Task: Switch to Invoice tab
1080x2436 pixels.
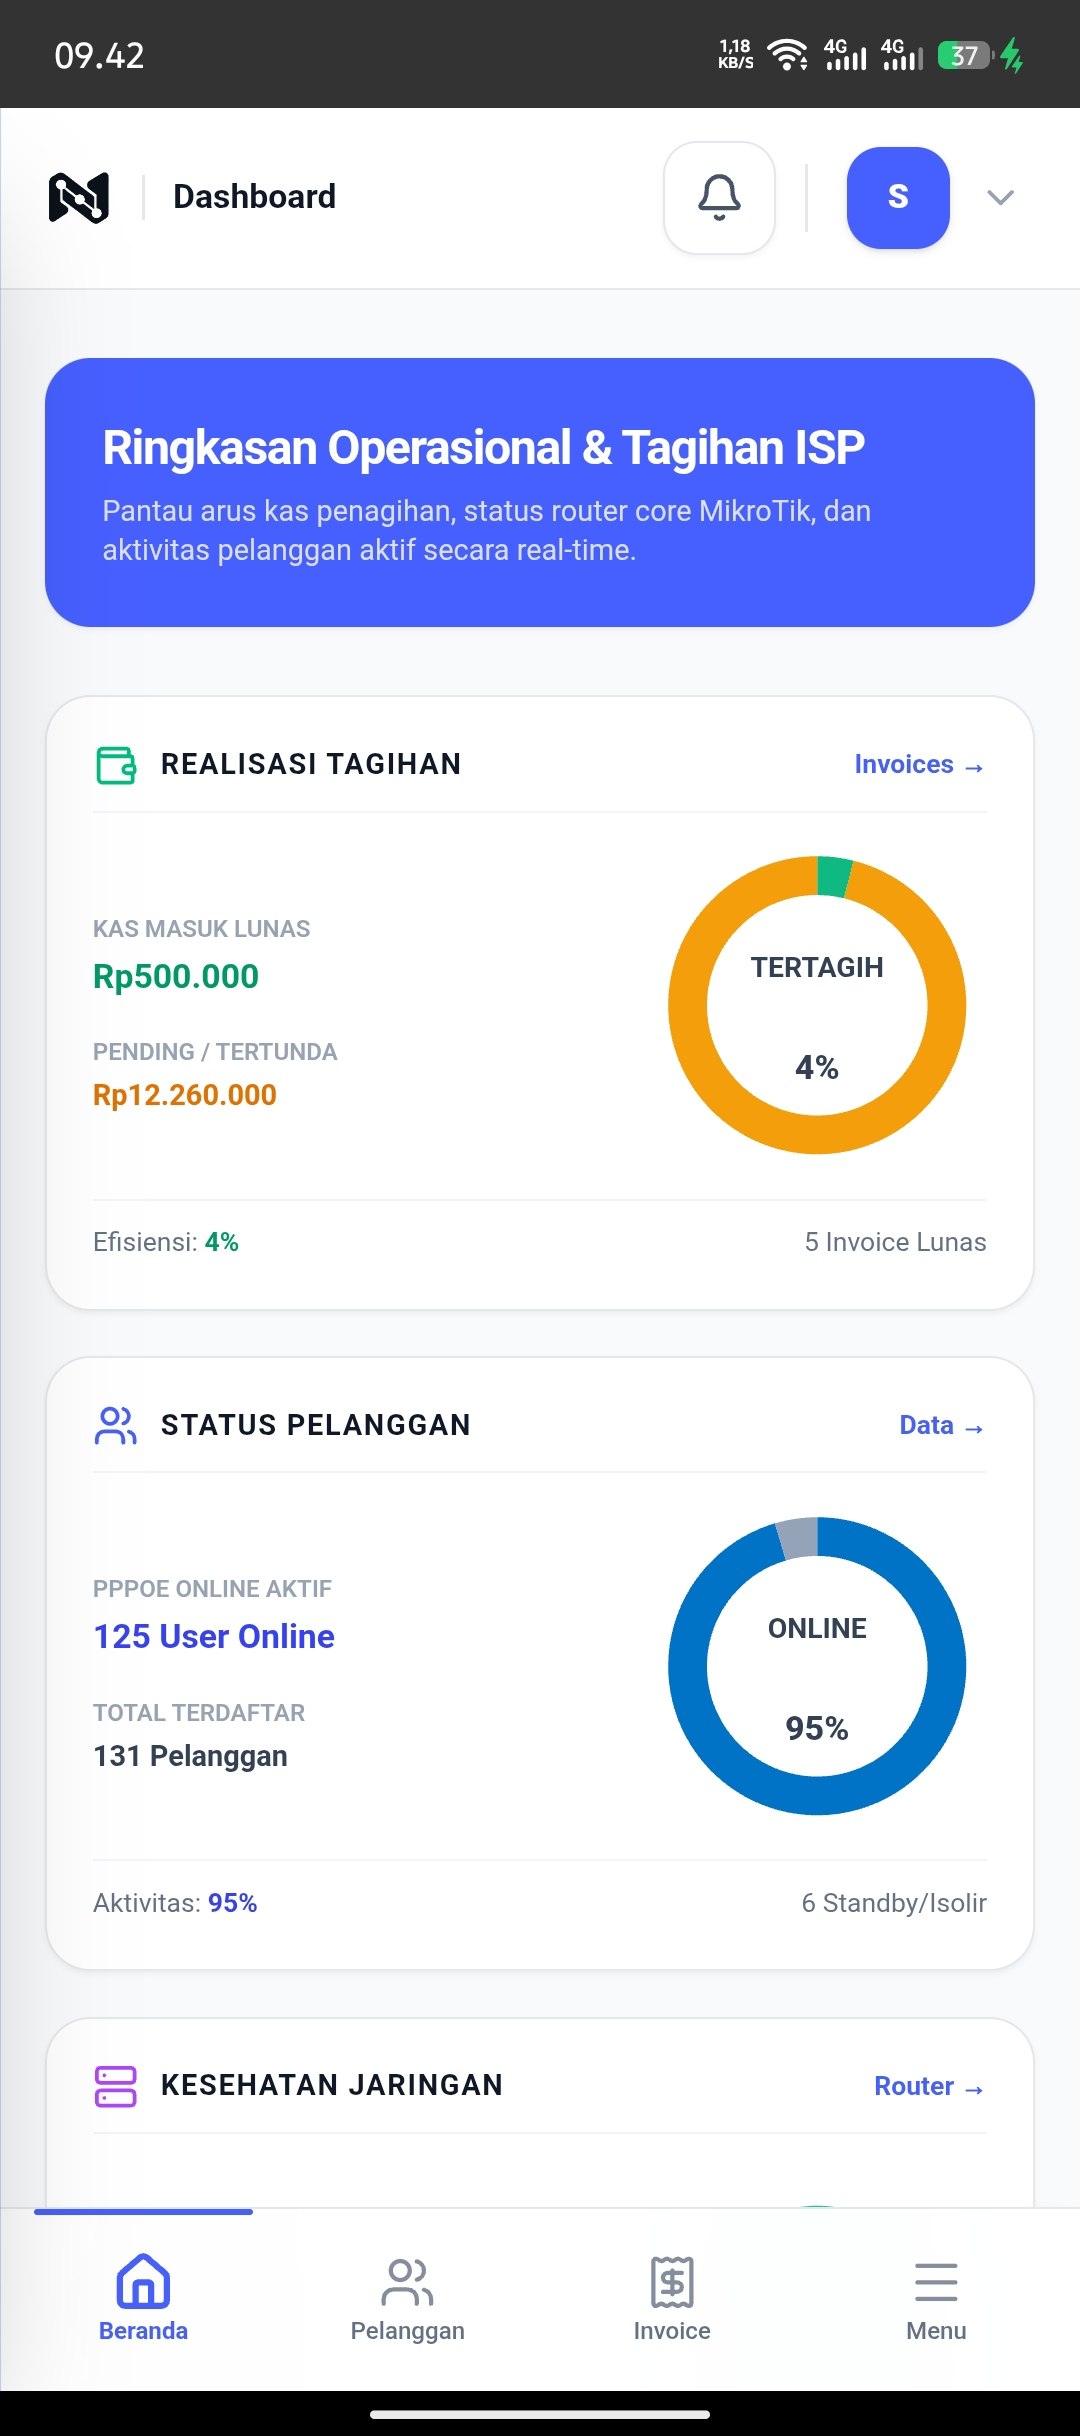Action: [x=672, y=2298]
